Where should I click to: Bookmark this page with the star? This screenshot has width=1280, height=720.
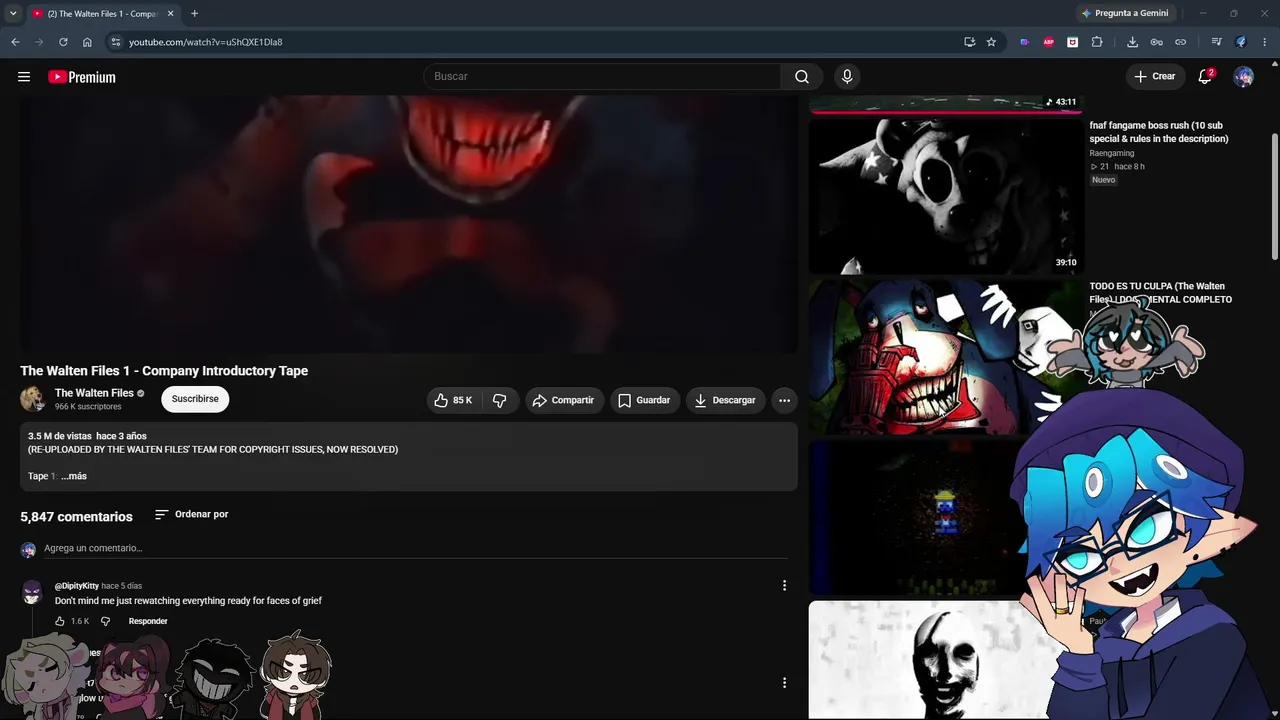[x=991, y=42]
